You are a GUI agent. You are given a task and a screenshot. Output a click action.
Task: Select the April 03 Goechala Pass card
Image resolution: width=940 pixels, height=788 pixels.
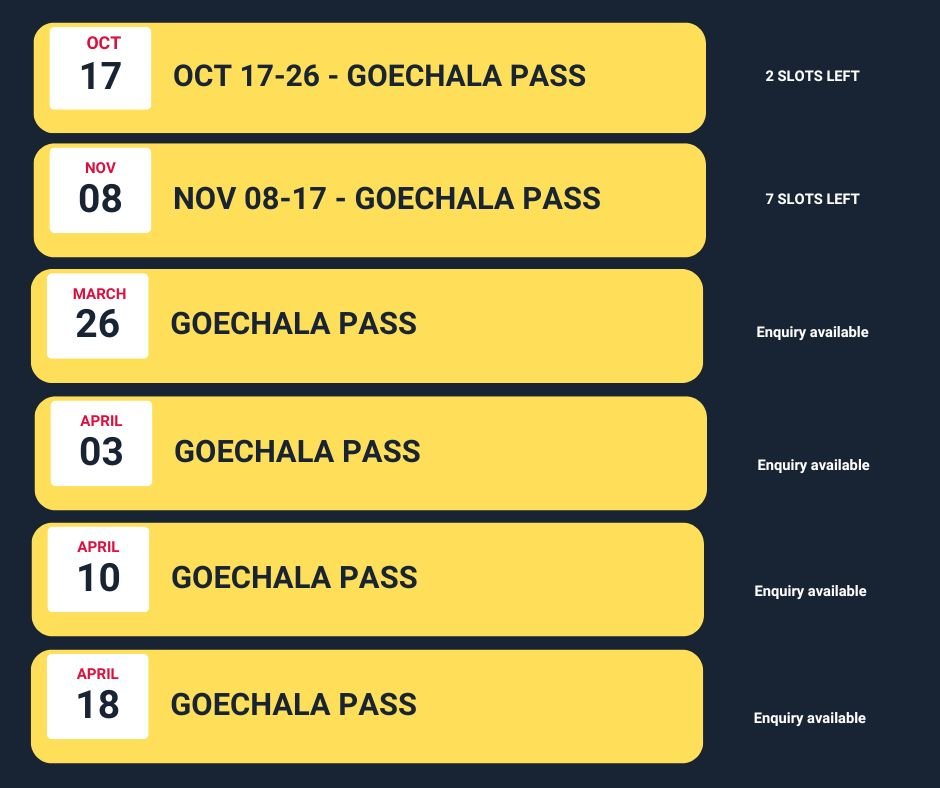[x=370, y=453]
